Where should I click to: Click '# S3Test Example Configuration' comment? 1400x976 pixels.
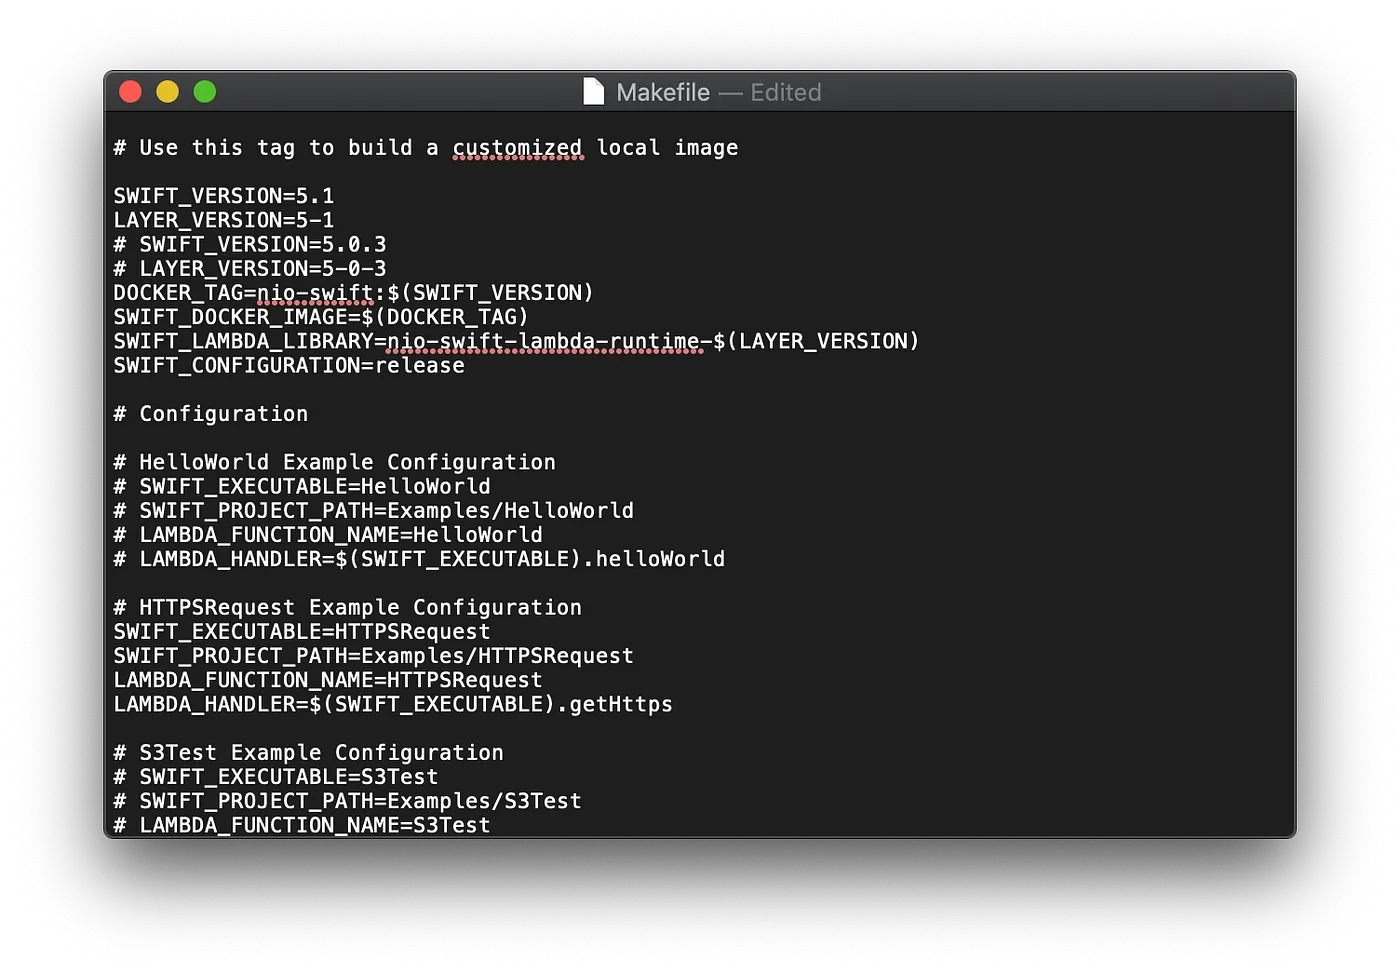(309, 753)
